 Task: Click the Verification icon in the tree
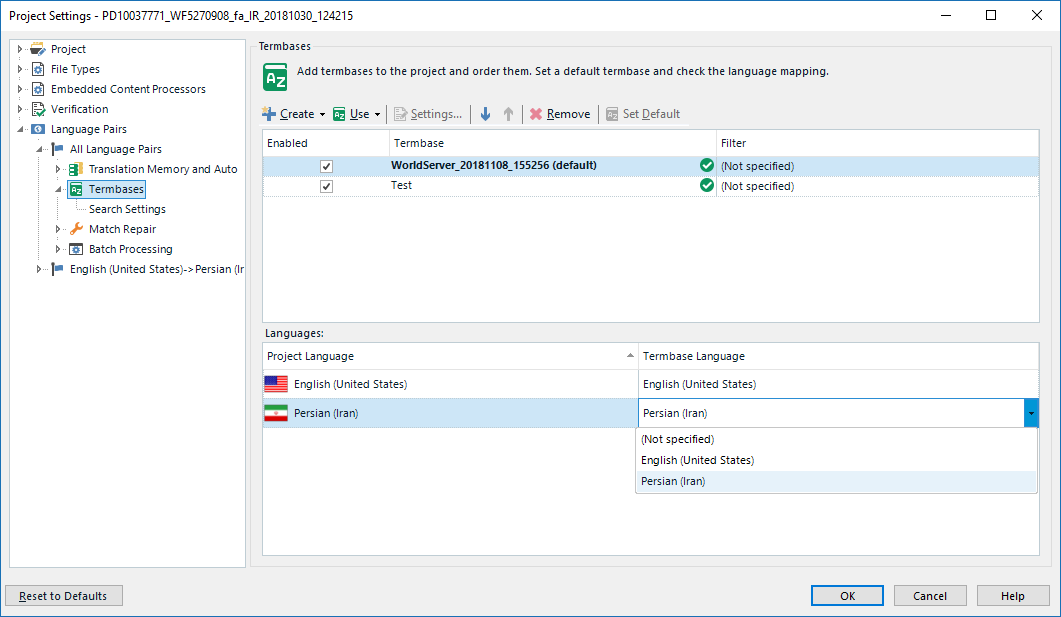click(38, 109)
